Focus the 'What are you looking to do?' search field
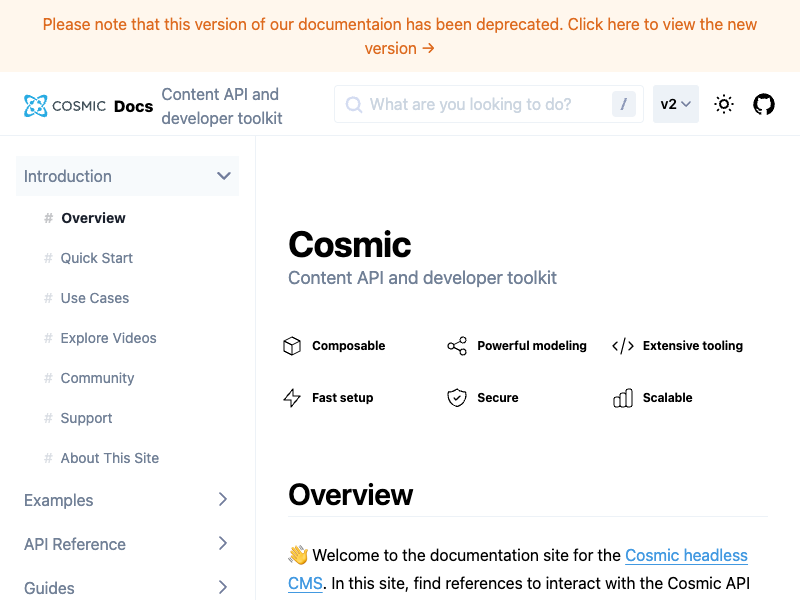This screenshot has height=600, width=800. click(489, 104)
